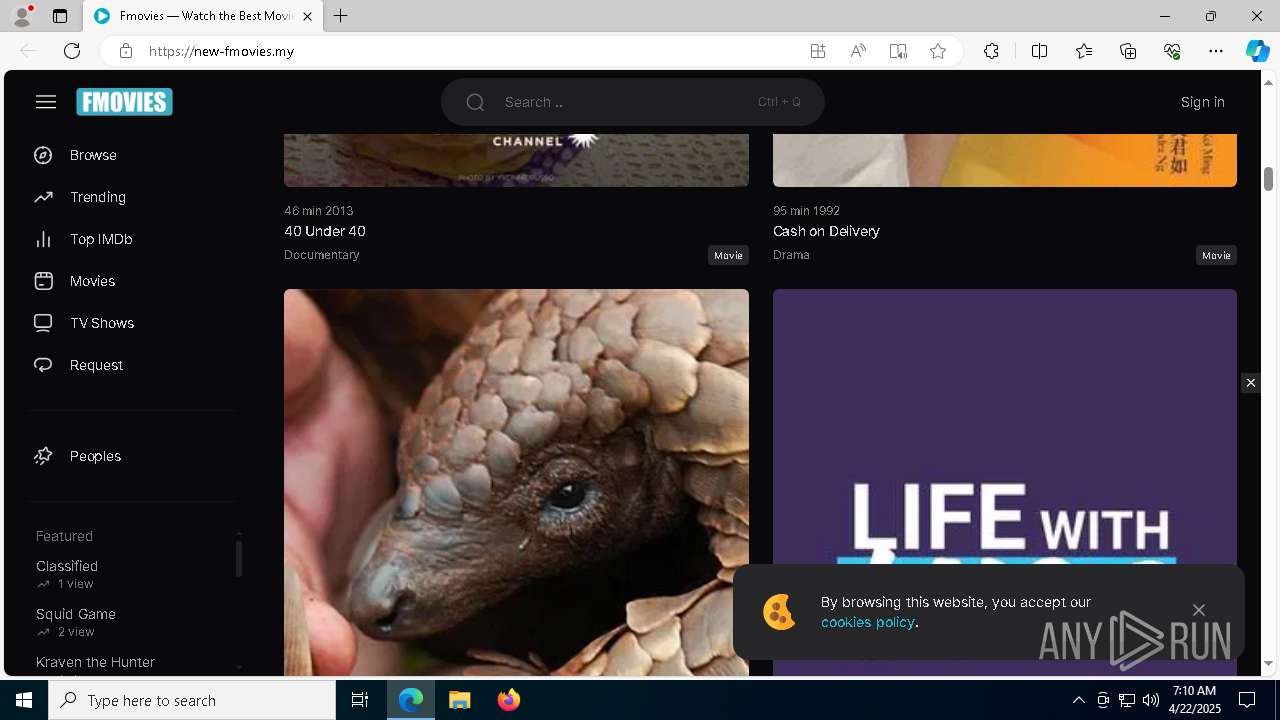Click the taskbar search box
This screenshot has width=1280, height=720.
192,700
